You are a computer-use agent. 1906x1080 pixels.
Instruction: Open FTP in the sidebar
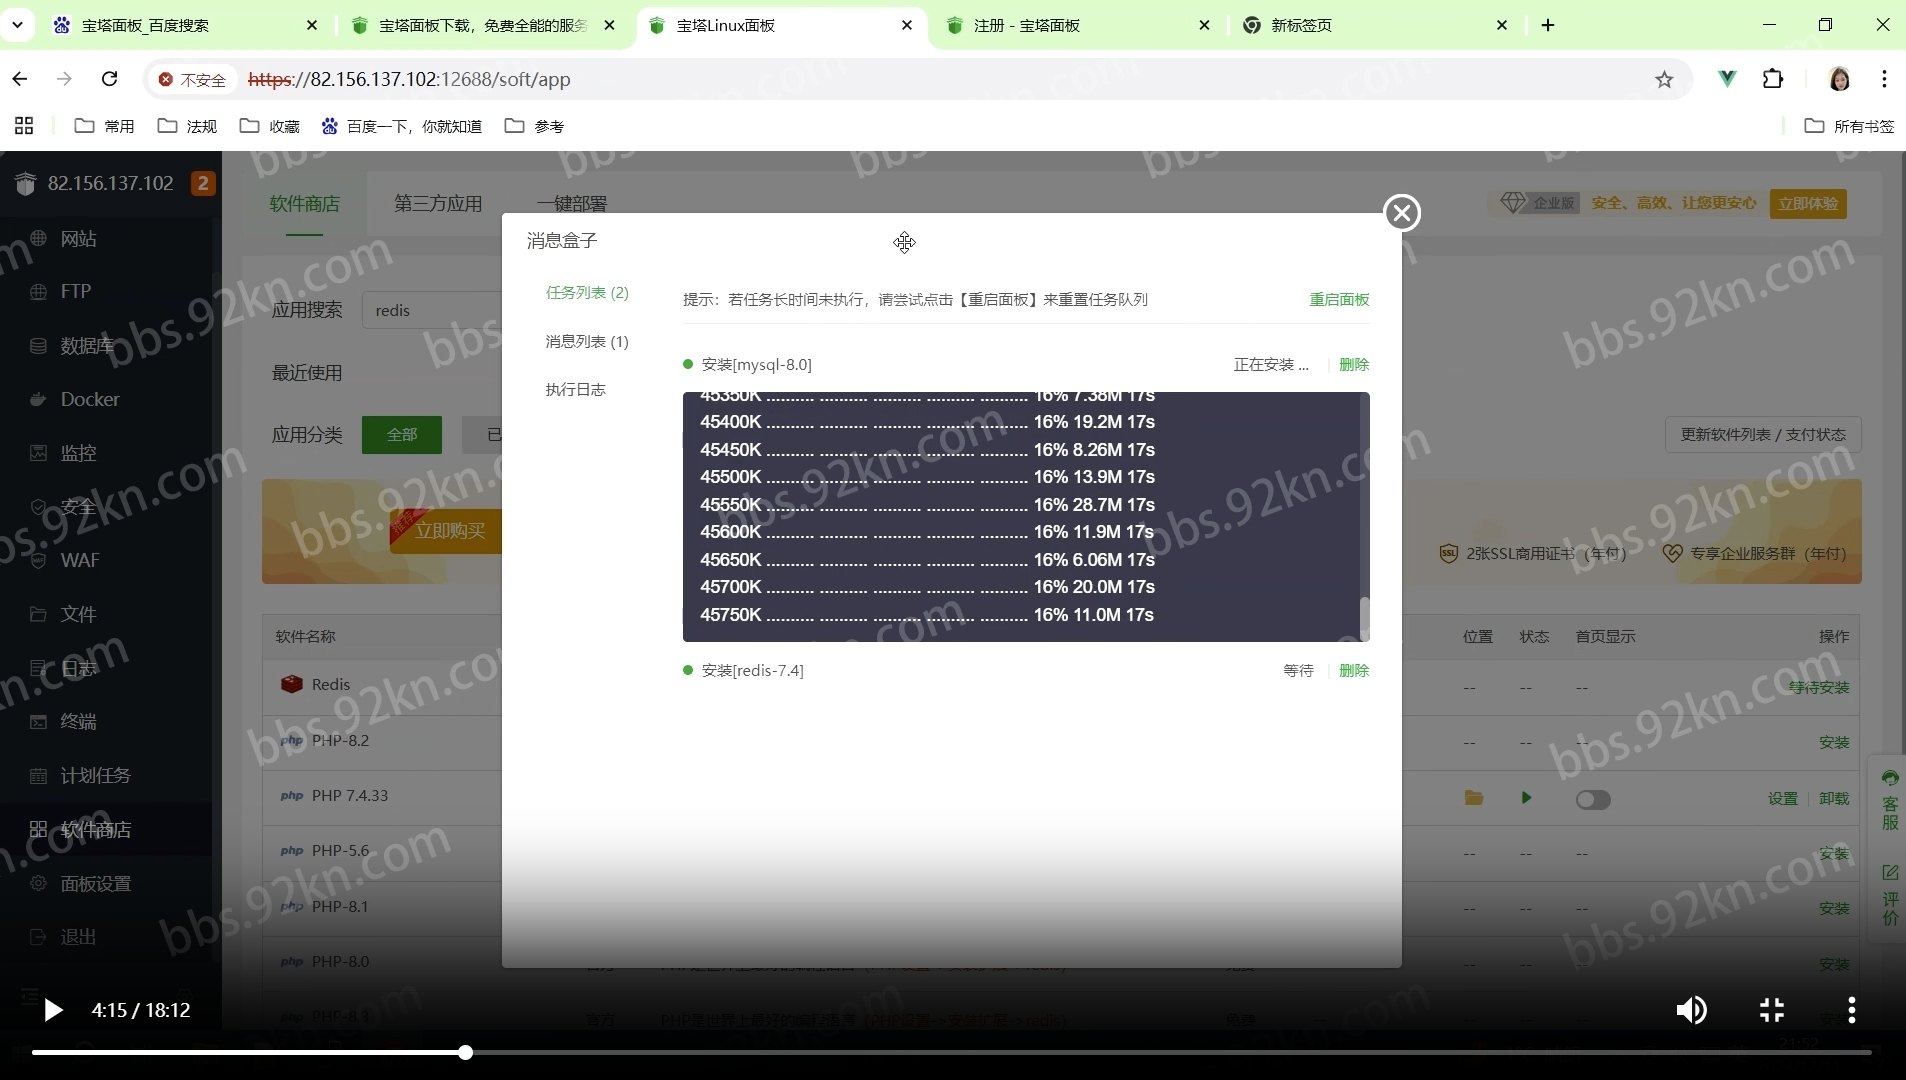coord(106,291)
